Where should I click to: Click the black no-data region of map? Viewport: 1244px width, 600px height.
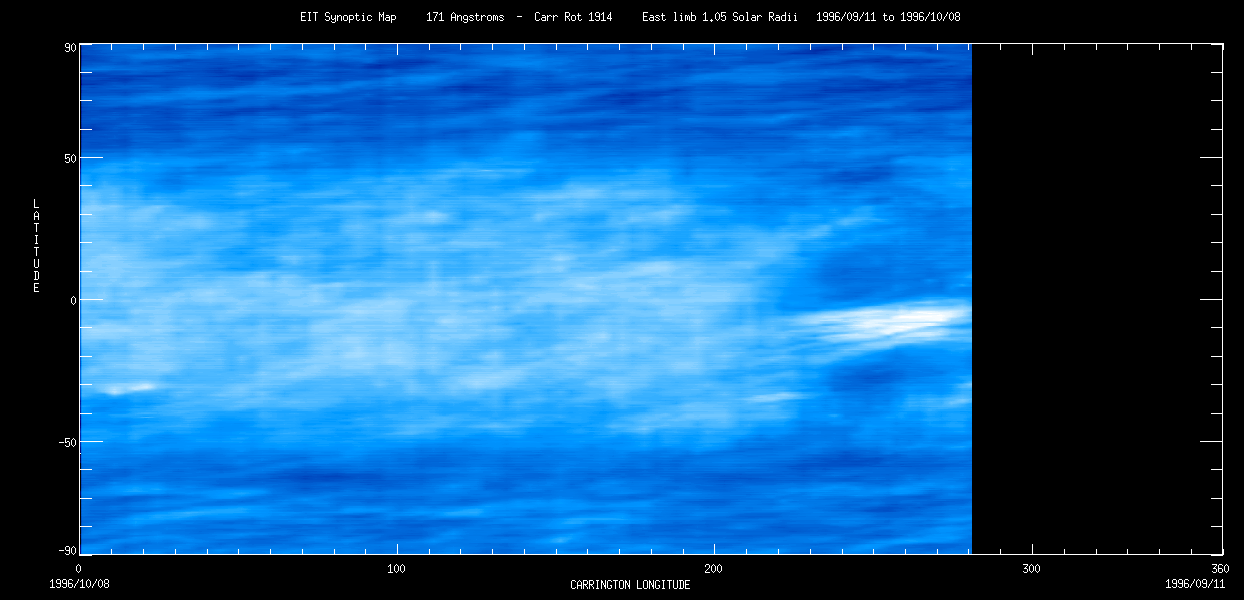pos(1097,299)
